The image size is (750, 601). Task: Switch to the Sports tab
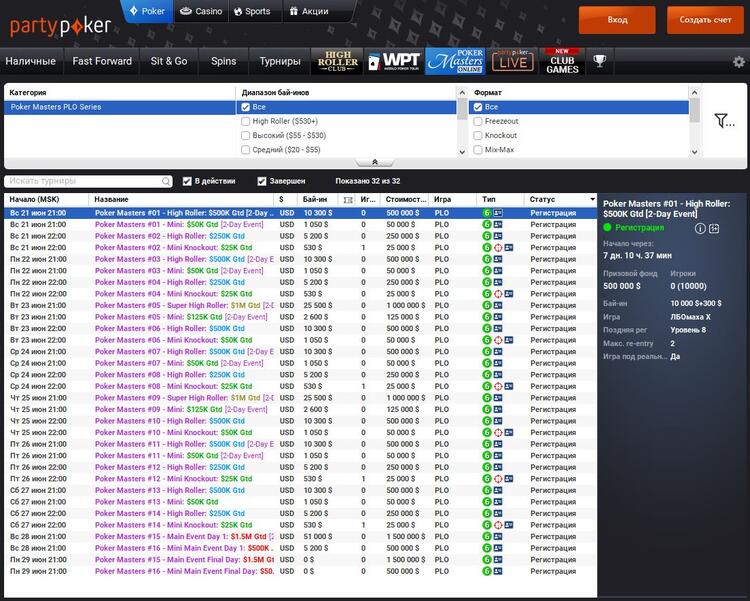point(252,11)
